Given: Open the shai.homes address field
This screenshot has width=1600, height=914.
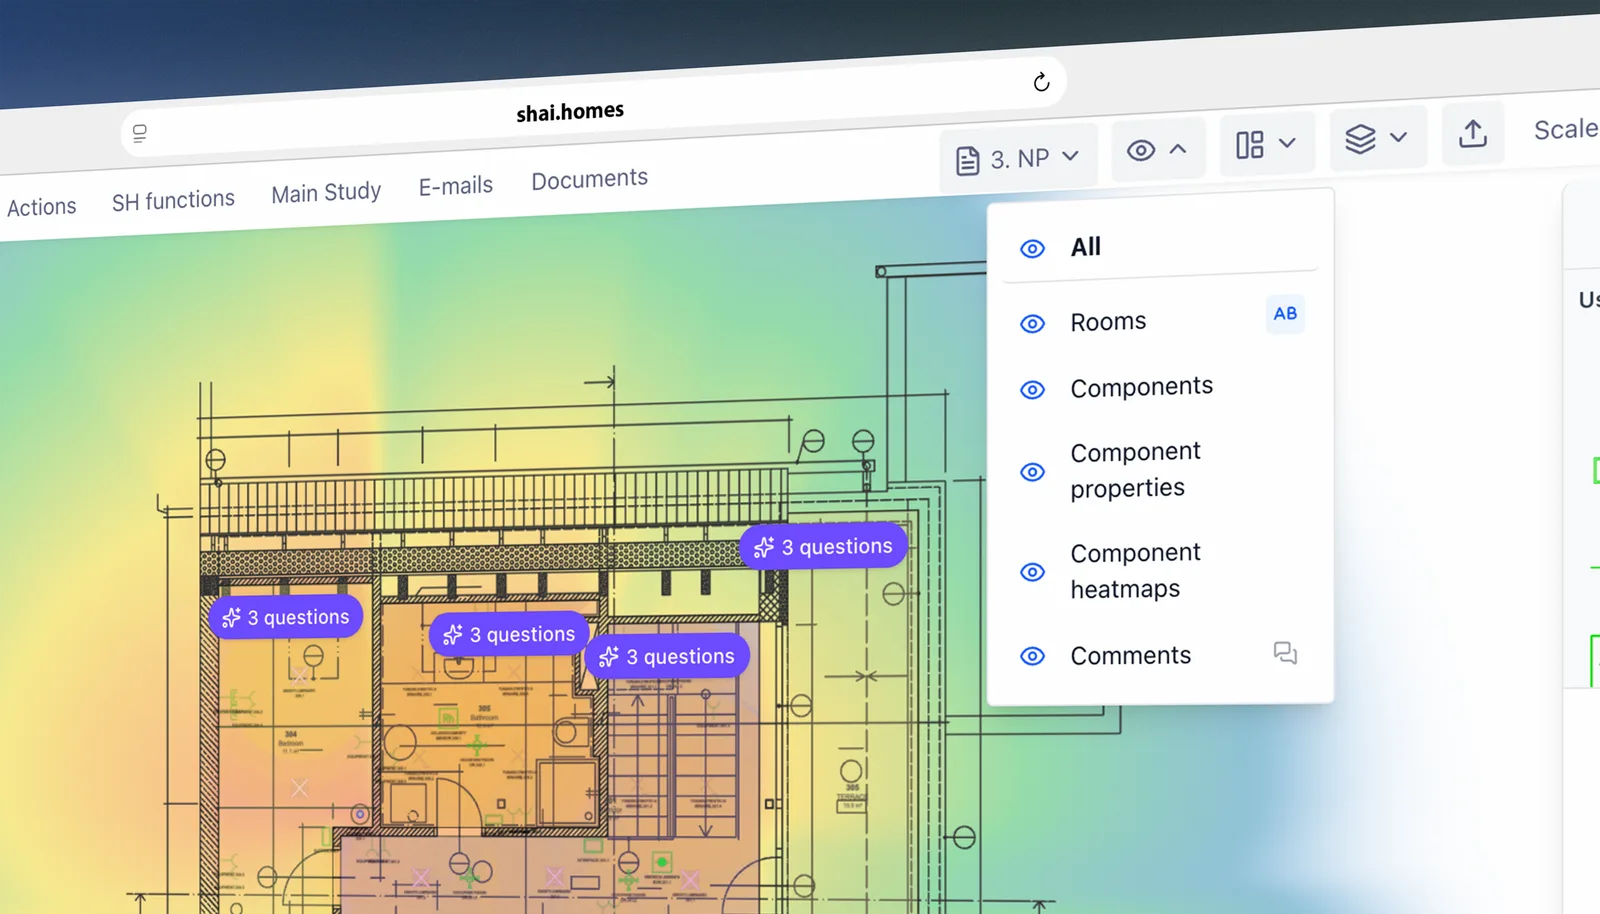Looking at the screenshot, I should point(594,108).
